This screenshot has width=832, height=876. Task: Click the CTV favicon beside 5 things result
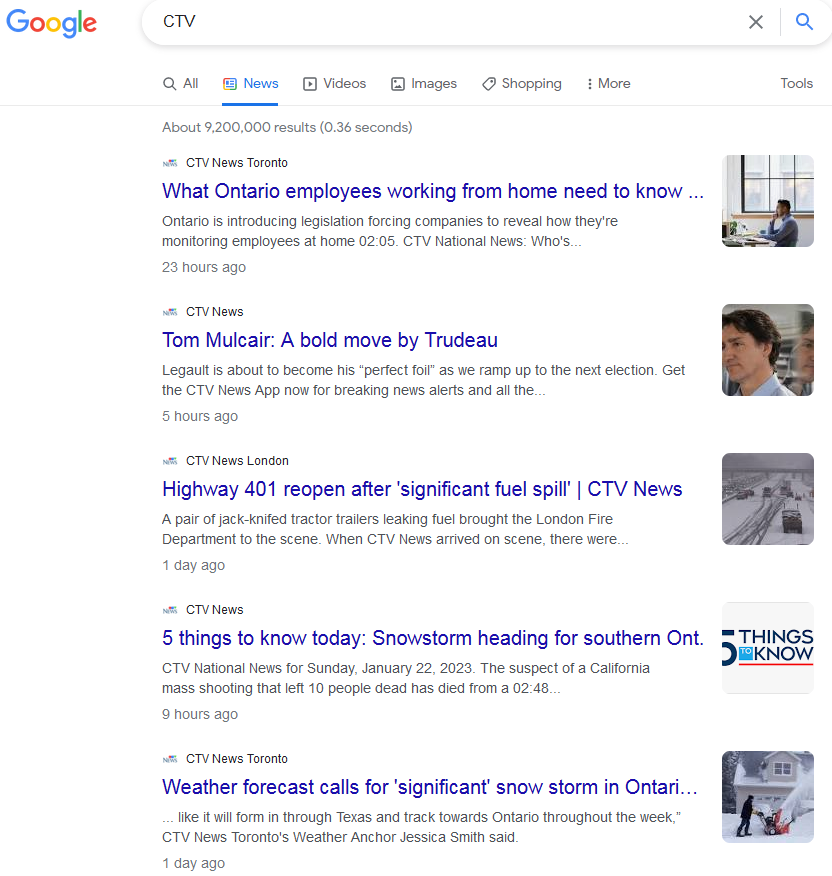click(x=170, y=610)
